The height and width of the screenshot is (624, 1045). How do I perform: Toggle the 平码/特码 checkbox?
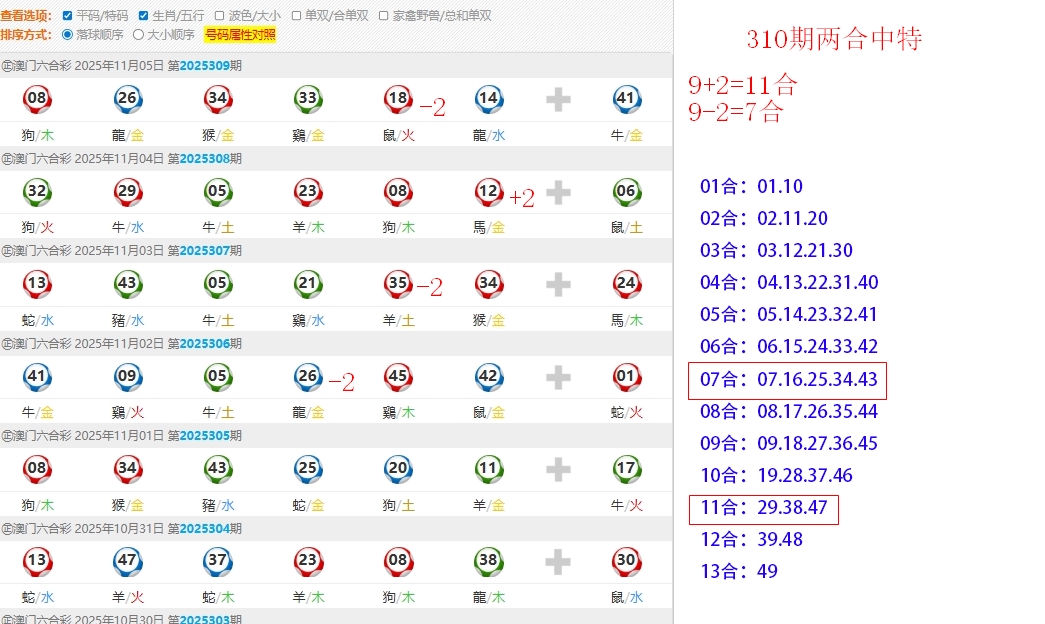(x=67, y=16)
